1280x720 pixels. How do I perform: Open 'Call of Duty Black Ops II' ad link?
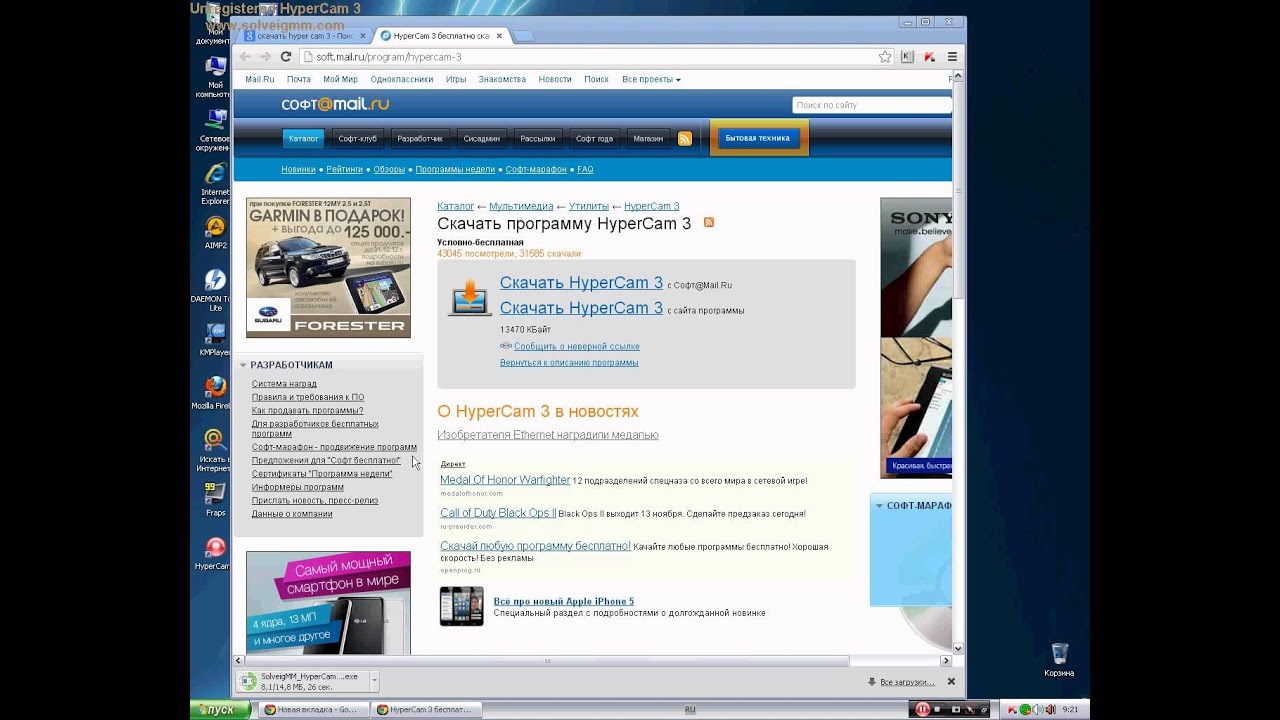tap(498, 513)
